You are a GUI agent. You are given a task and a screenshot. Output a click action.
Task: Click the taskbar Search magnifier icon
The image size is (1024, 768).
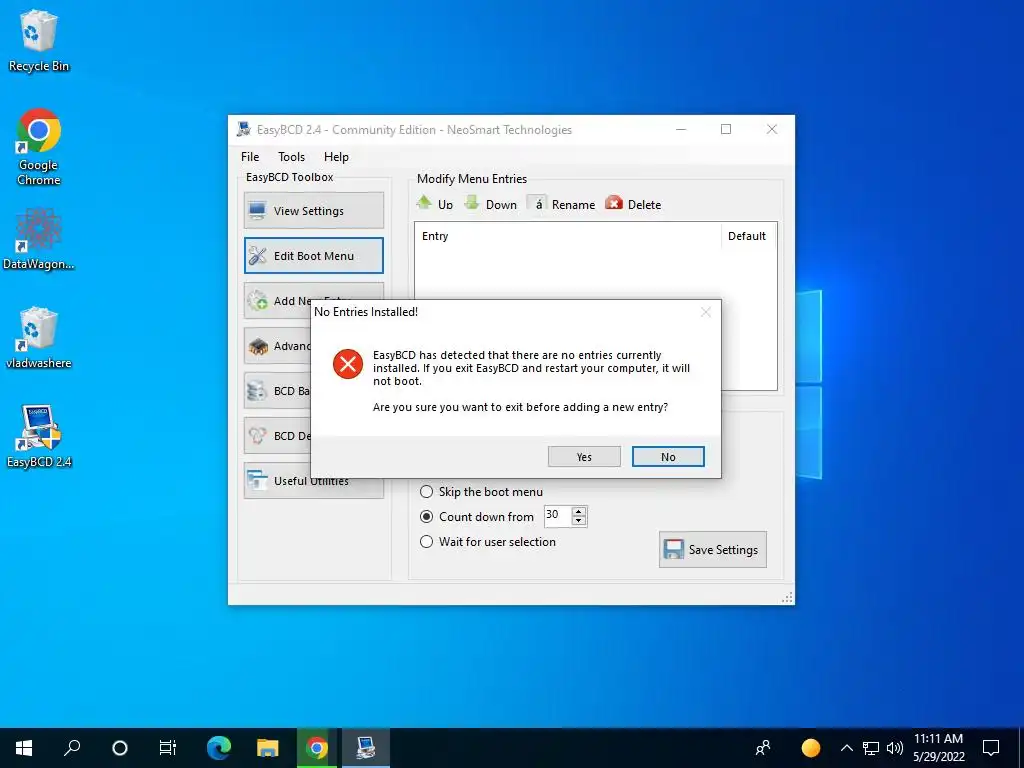[x=72, y=748]
